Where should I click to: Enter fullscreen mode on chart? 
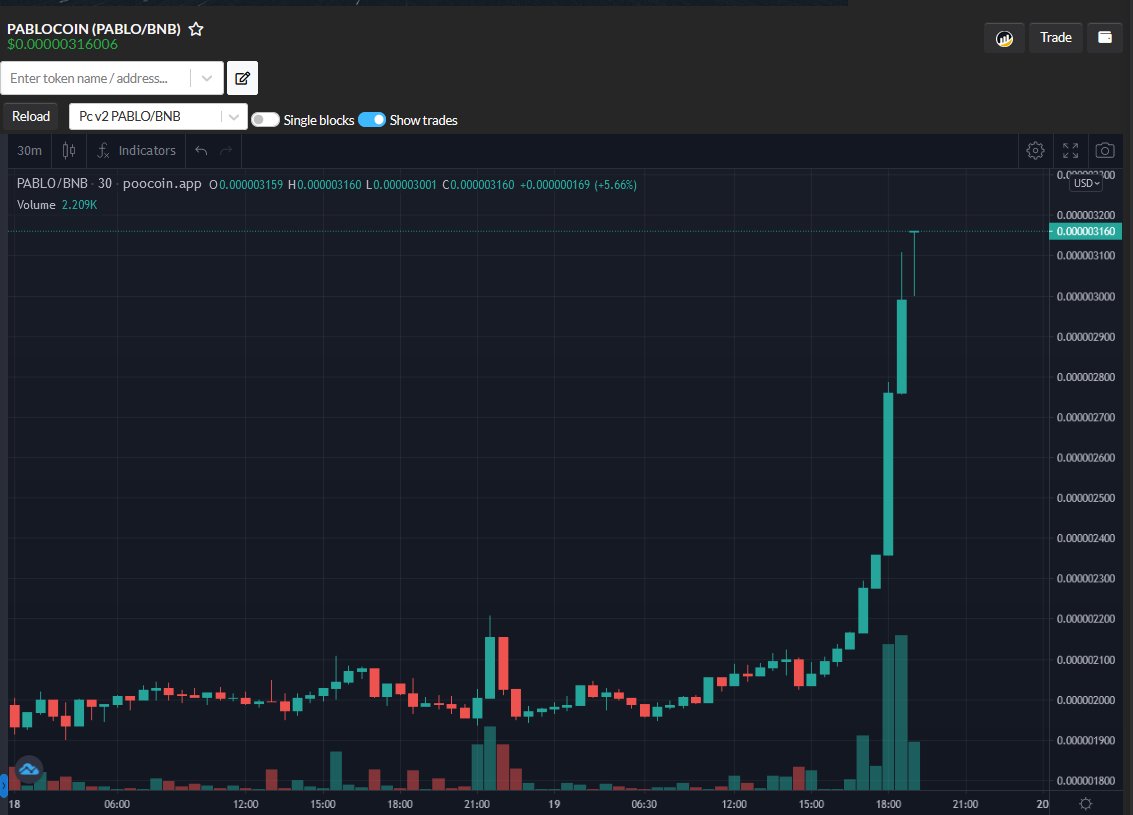(1070, 150)
